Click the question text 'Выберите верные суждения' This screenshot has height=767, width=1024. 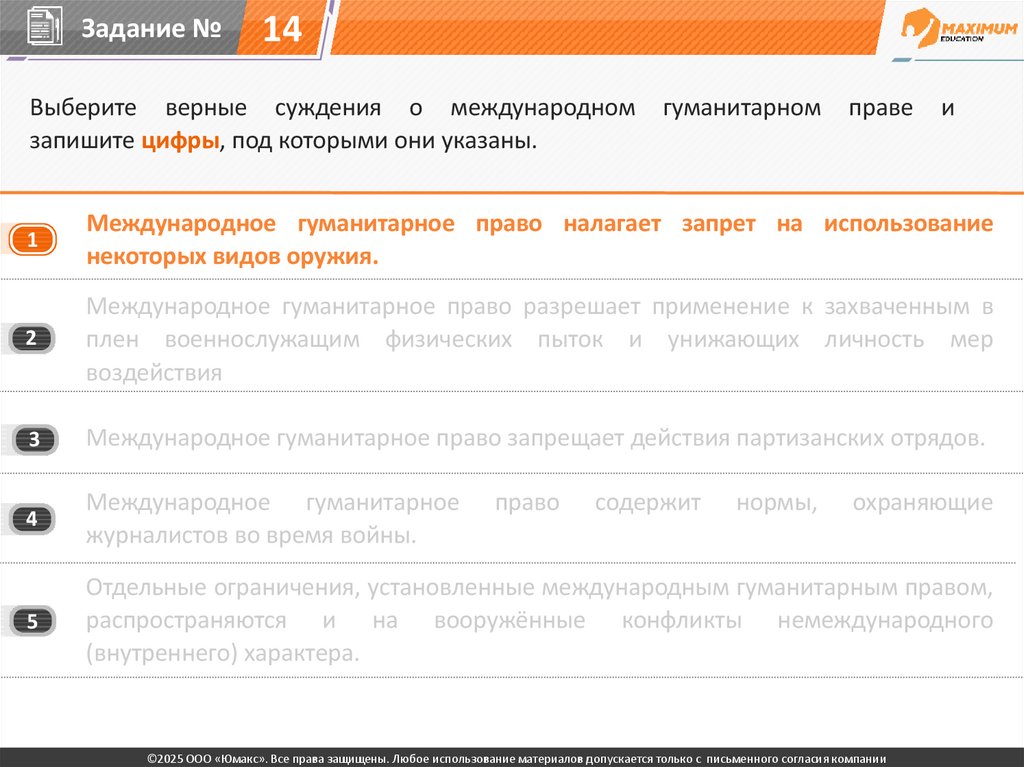[205, 107]
